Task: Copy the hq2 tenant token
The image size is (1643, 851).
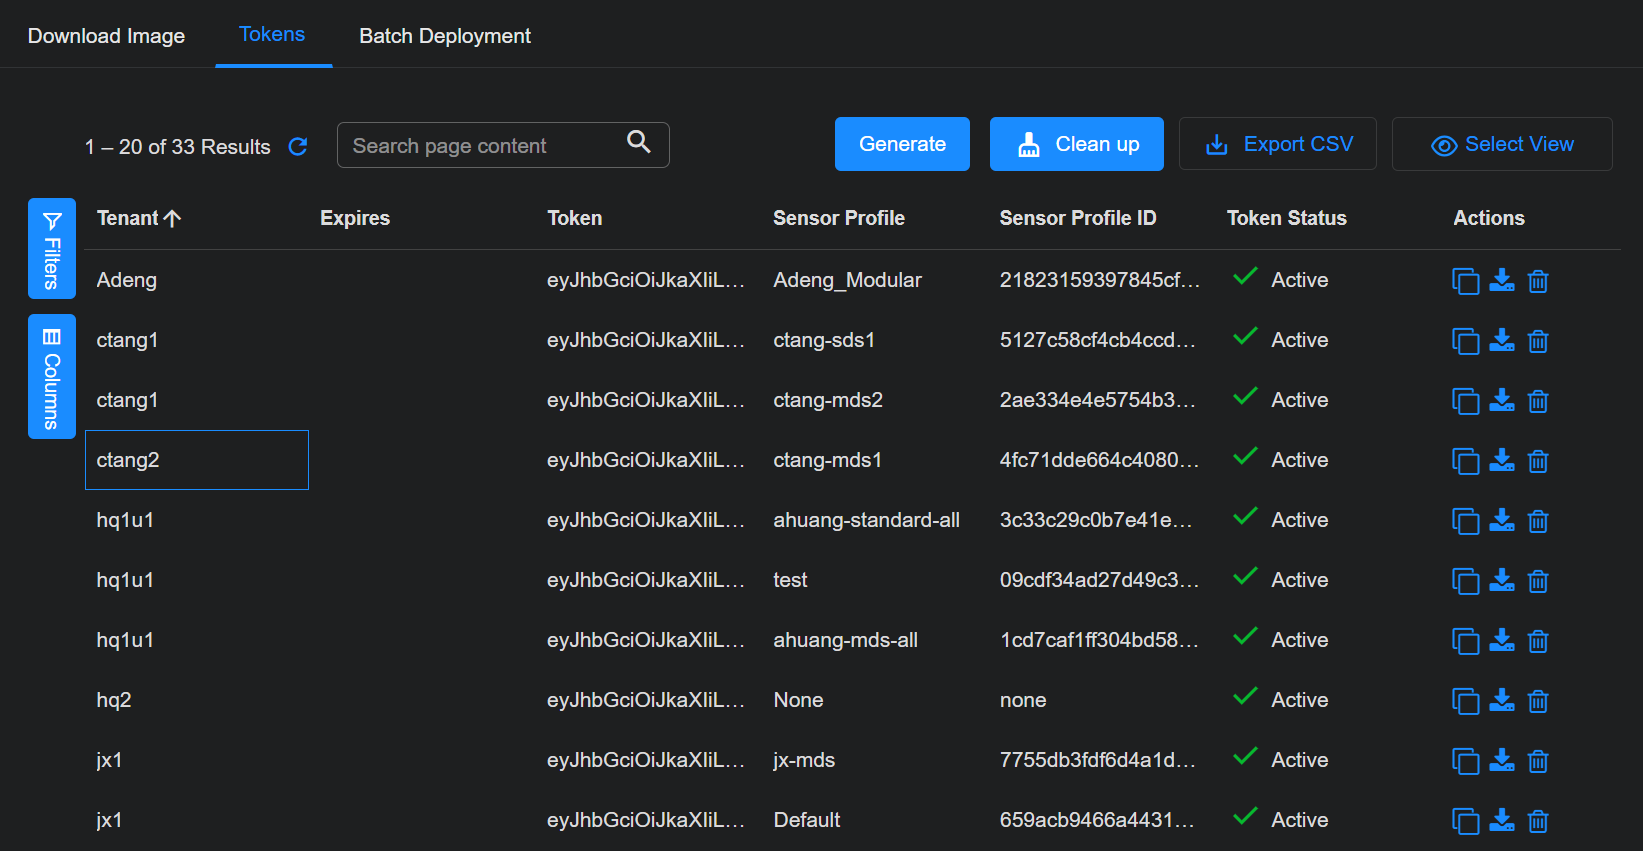Action: [x=1465, y=701]
